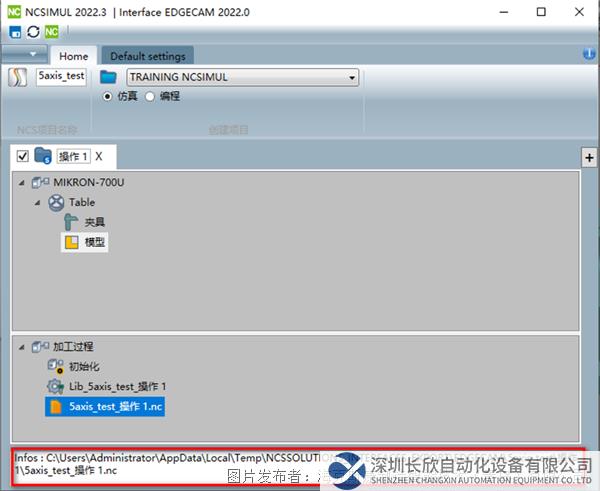Click the refresh arrows icon in the title toolbar
The width and height of the screenshot is (600, 491).
[32, 32]
